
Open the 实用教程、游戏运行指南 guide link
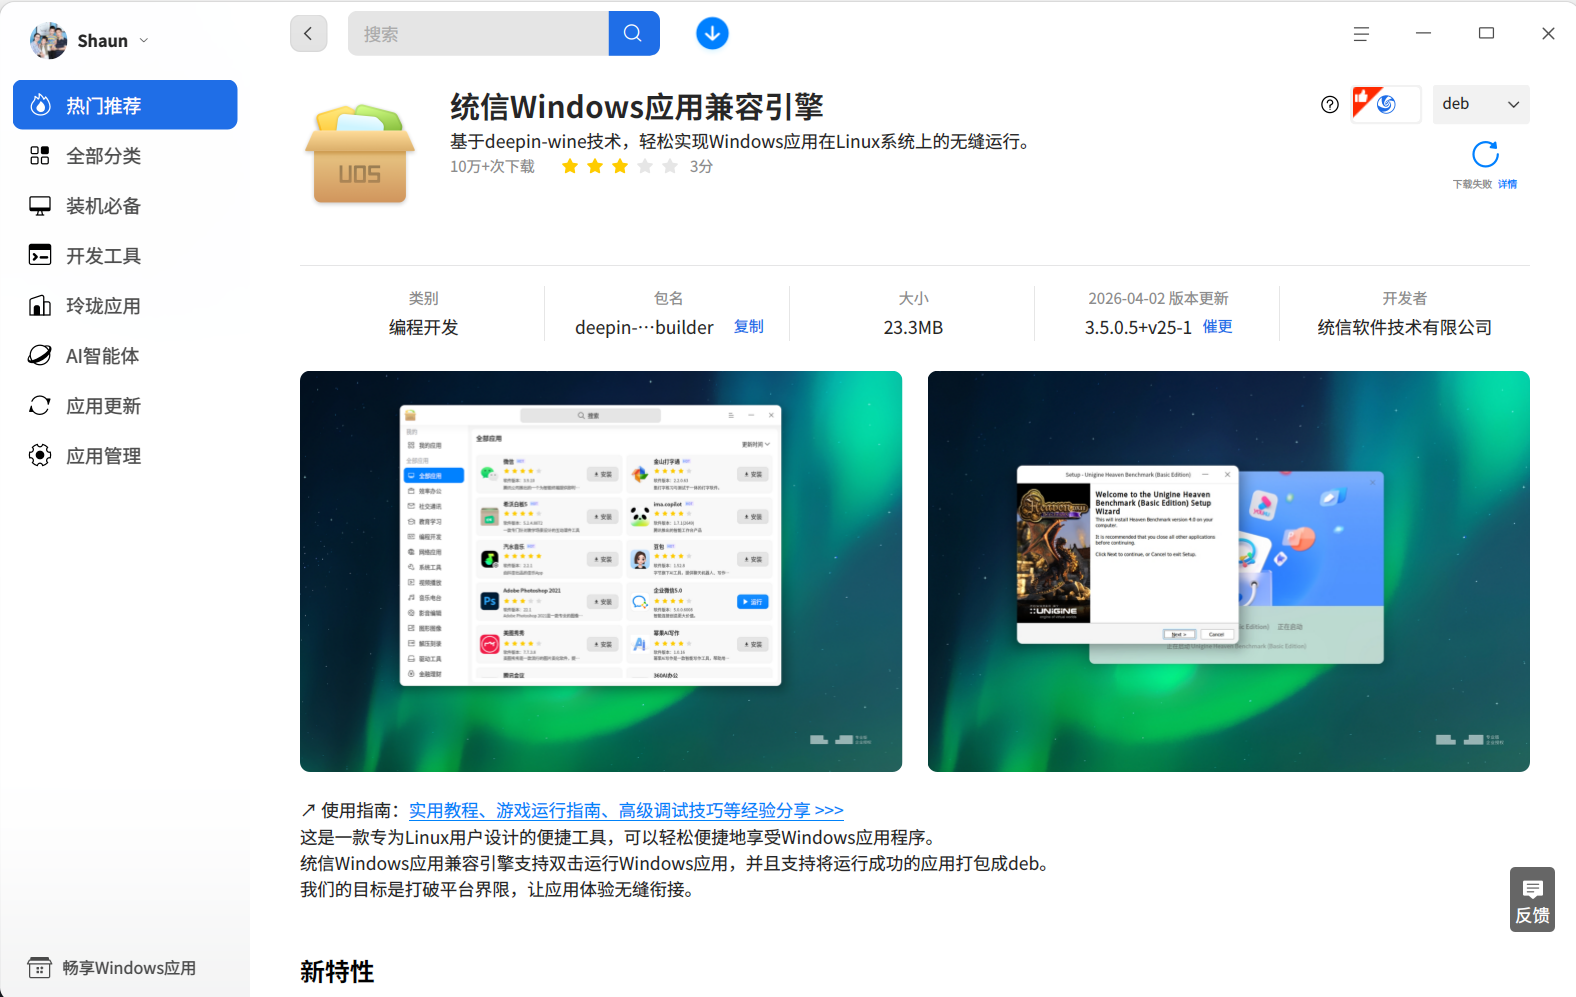click(x=626, y=811)
